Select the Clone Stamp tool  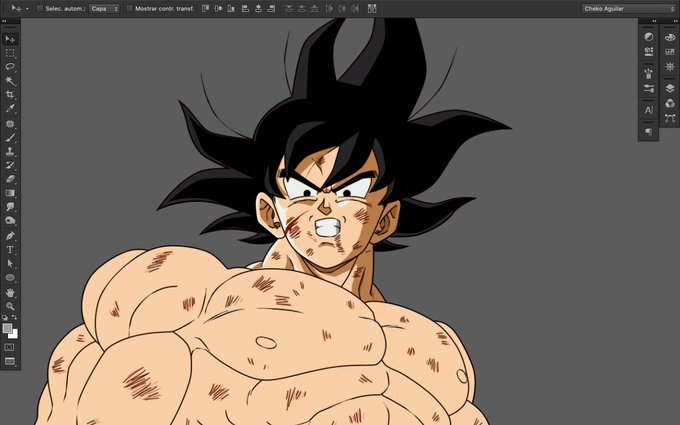10,151
